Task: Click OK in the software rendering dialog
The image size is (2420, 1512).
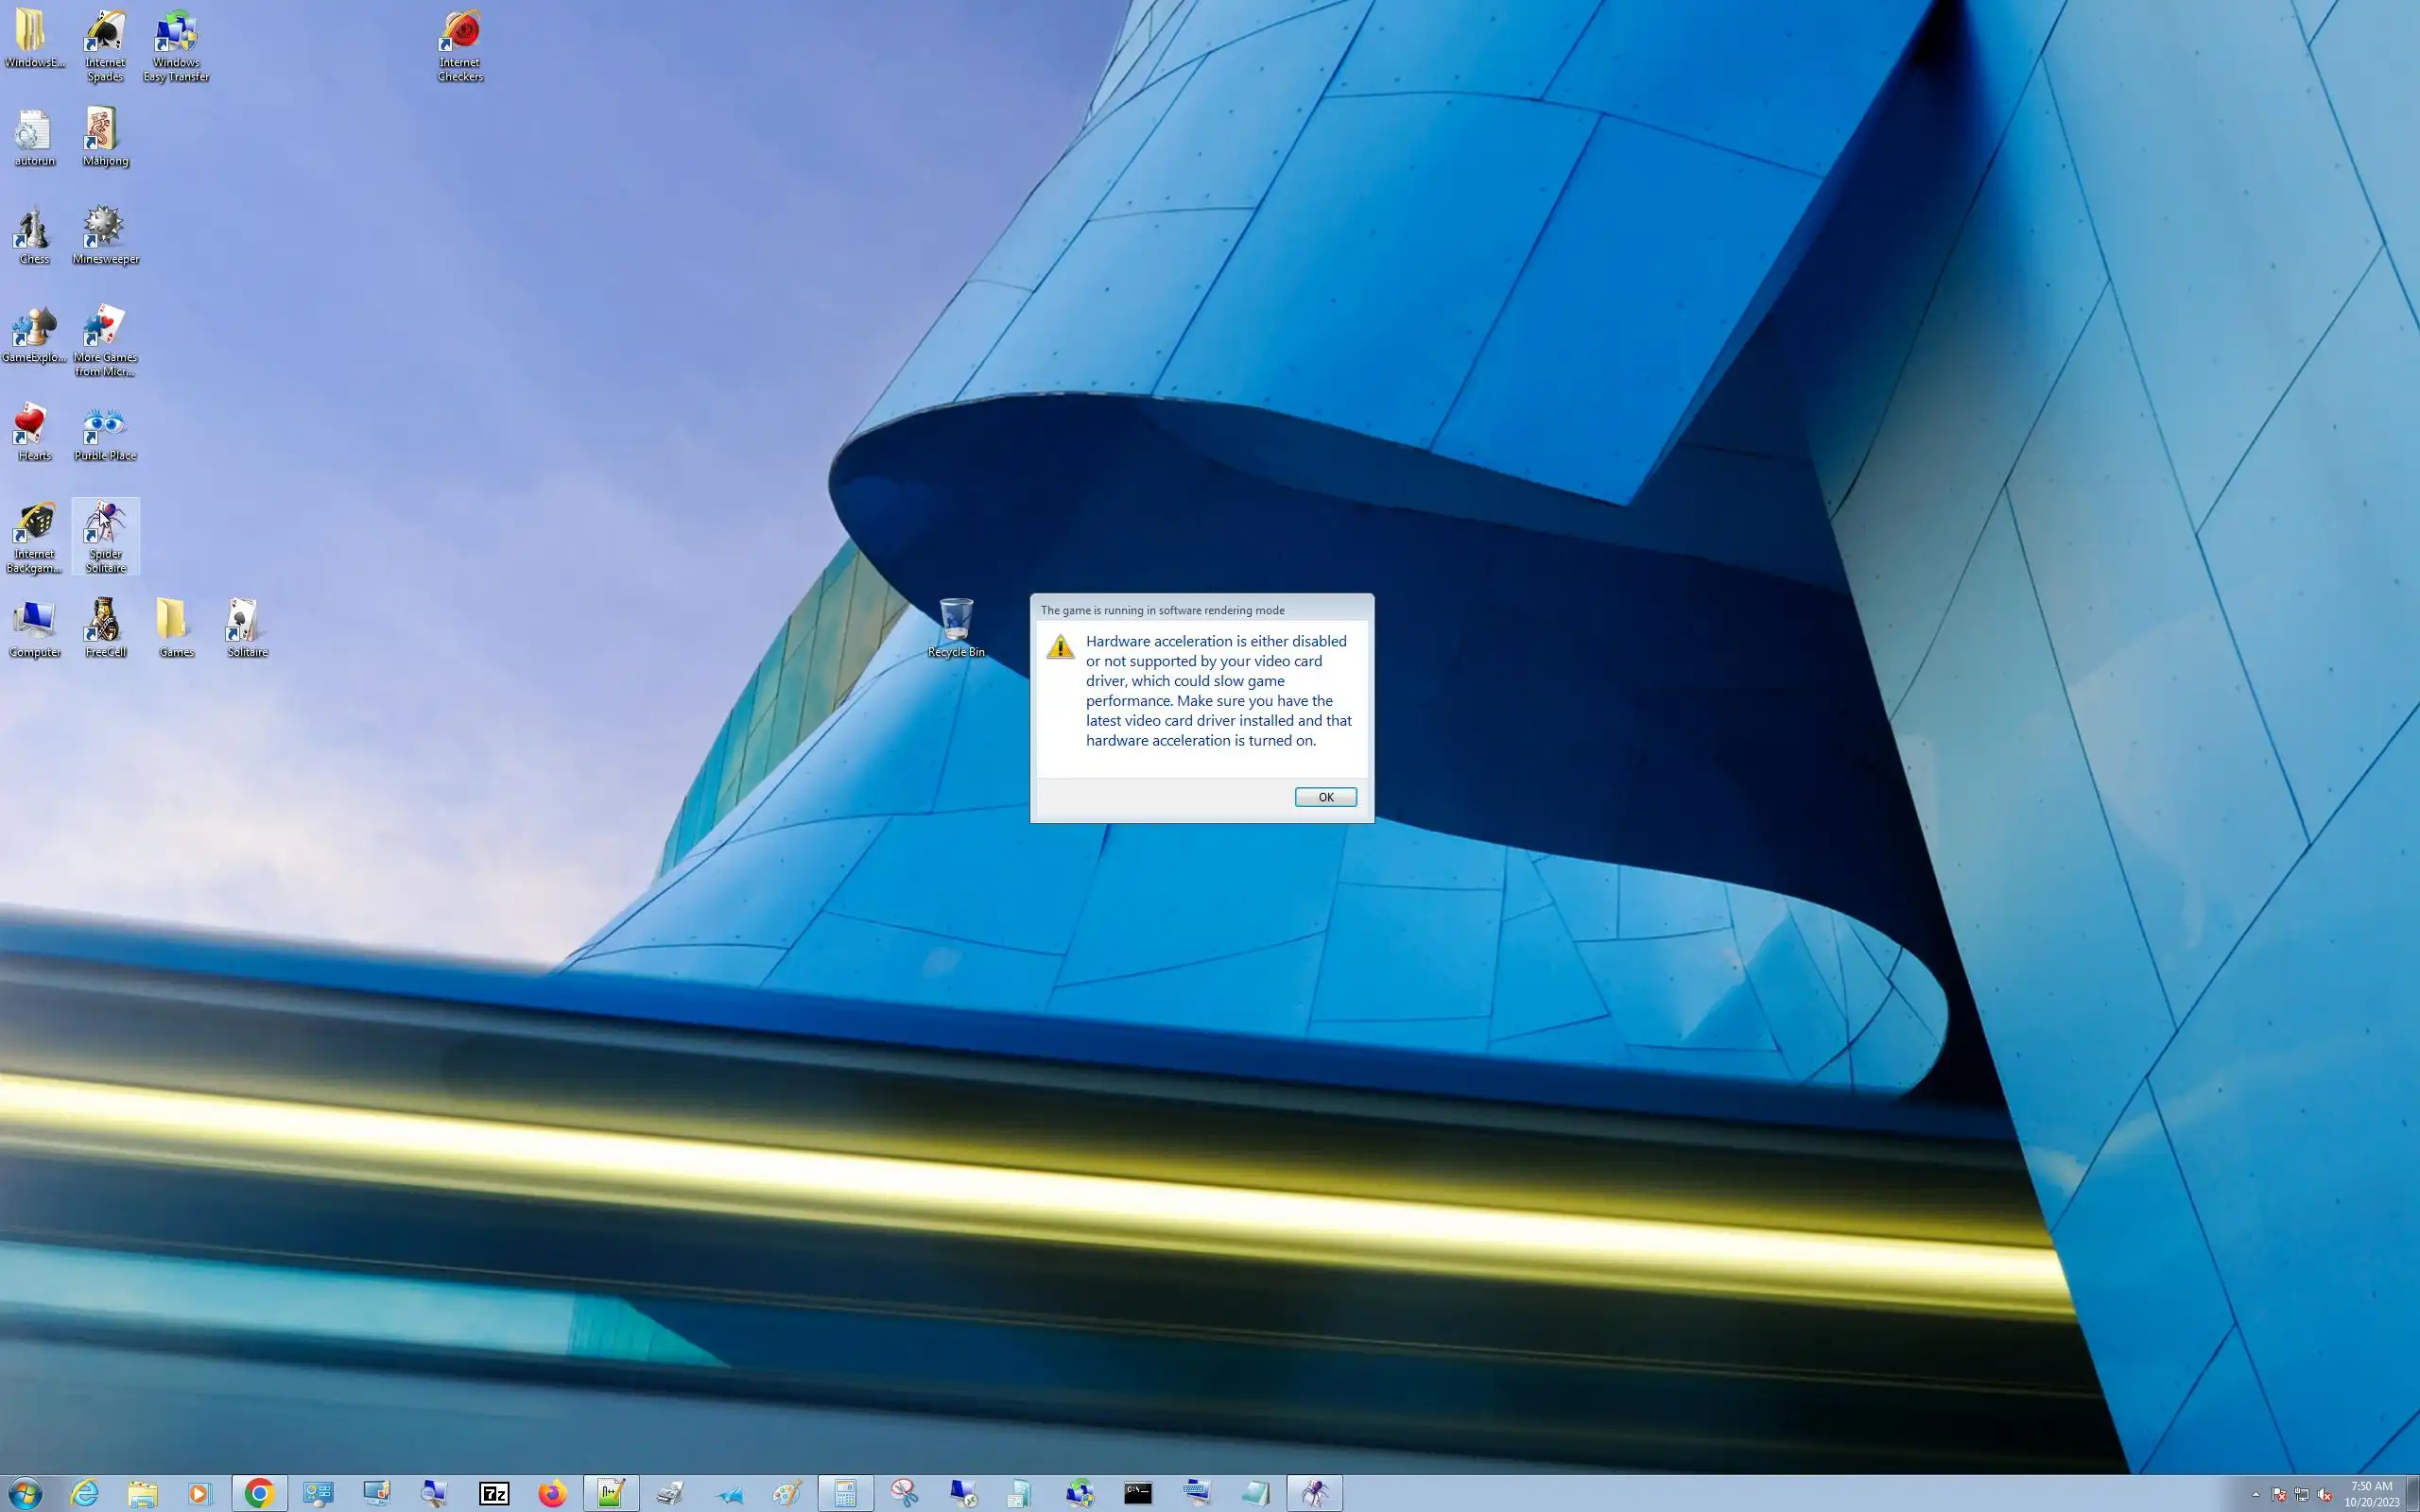Action: [x=1325, y=797]
